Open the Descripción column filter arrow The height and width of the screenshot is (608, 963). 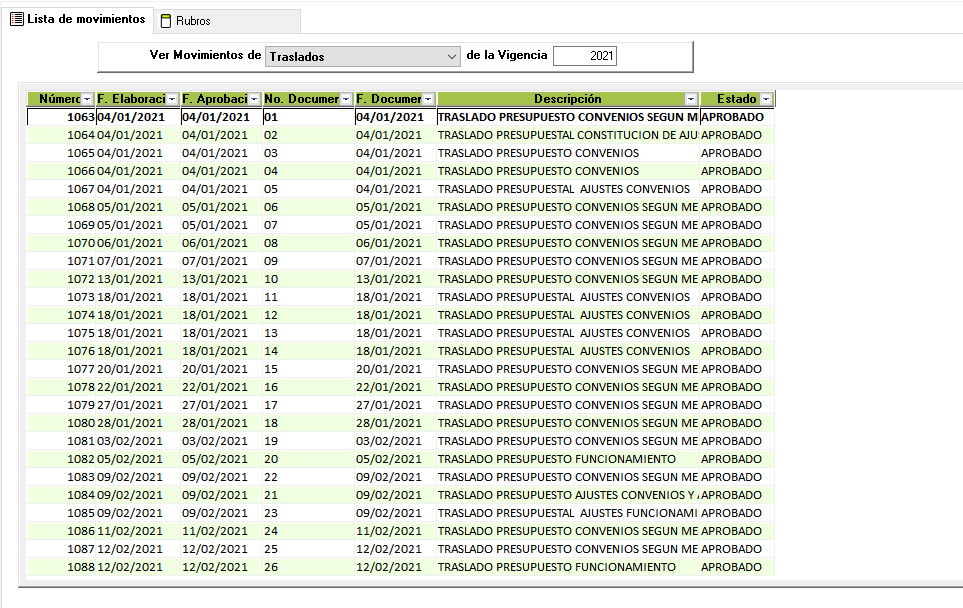pos(690,100)
